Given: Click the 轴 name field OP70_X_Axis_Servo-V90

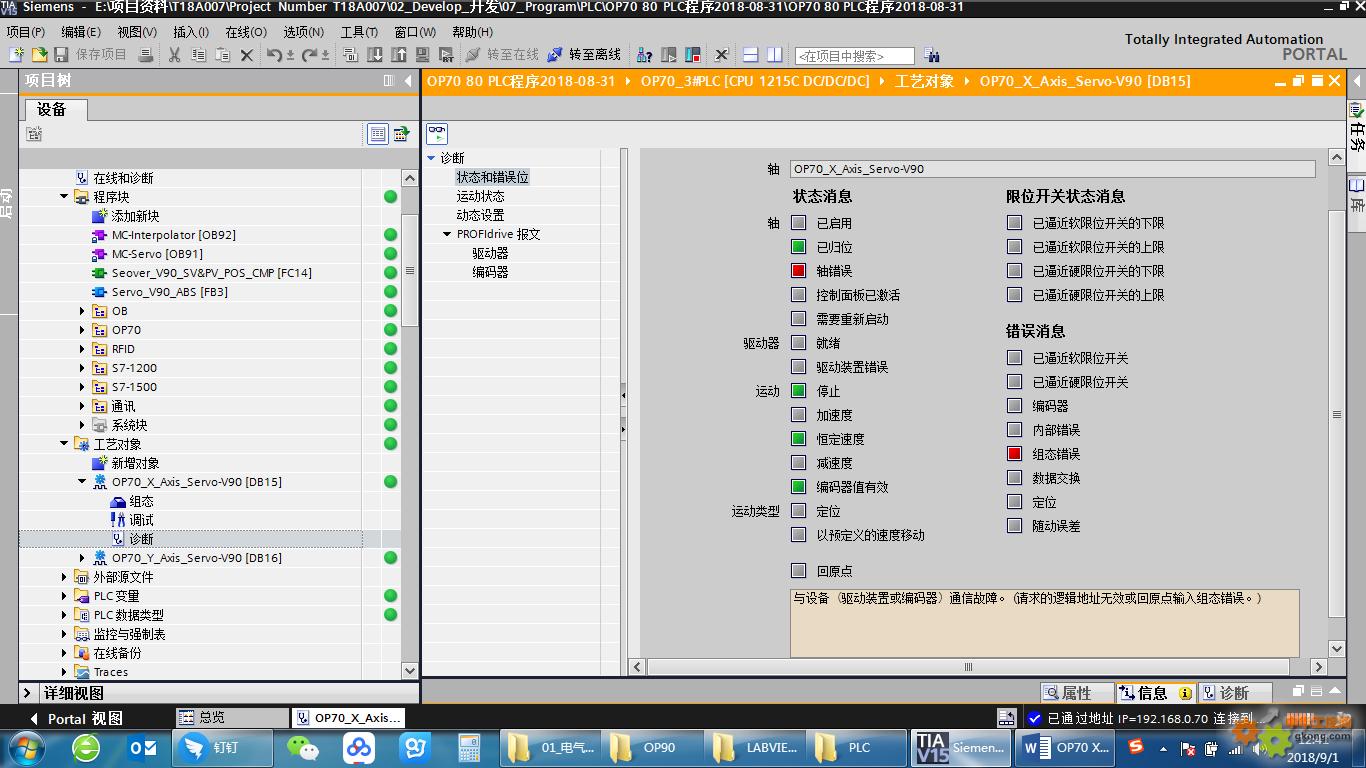Looking at the screenshot, I should pyautogui.click(x=1052, y=169).
